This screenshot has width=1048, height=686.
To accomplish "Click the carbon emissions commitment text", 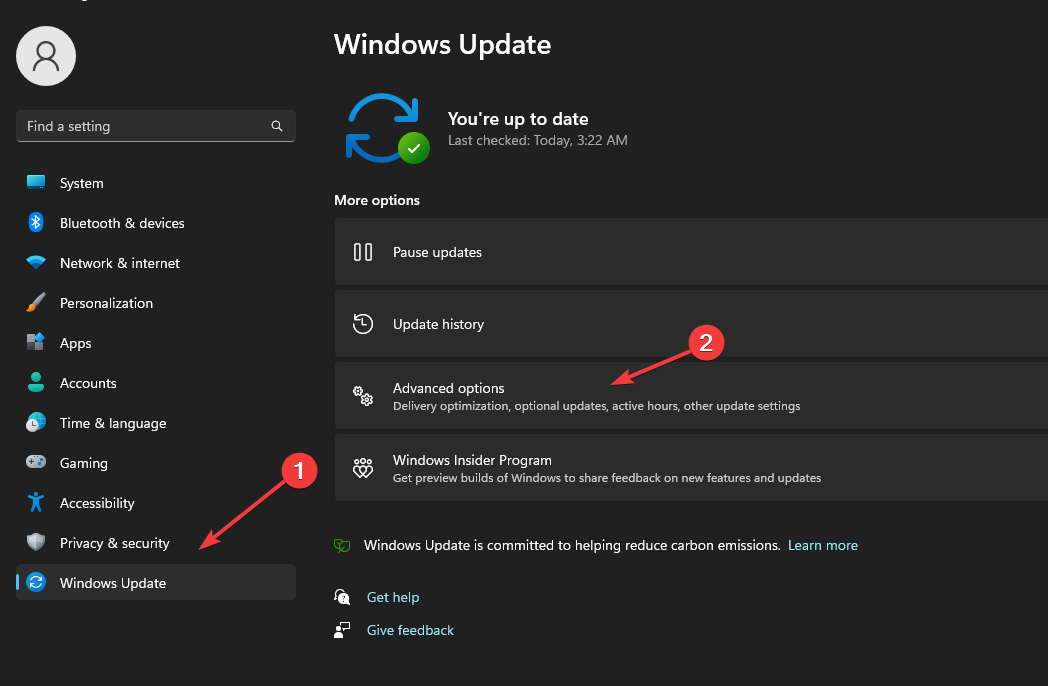I will pyautogui.click(x=572, y=546).
